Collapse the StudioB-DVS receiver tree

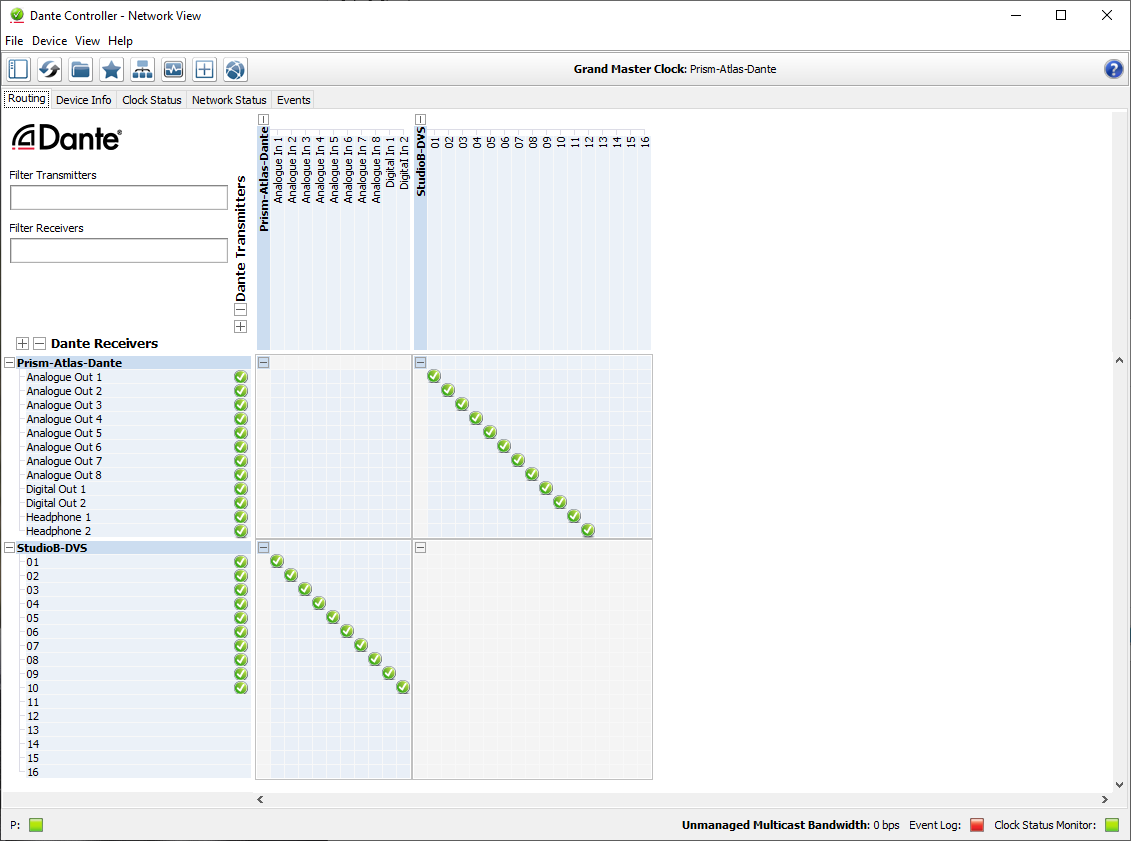[9, 547]
